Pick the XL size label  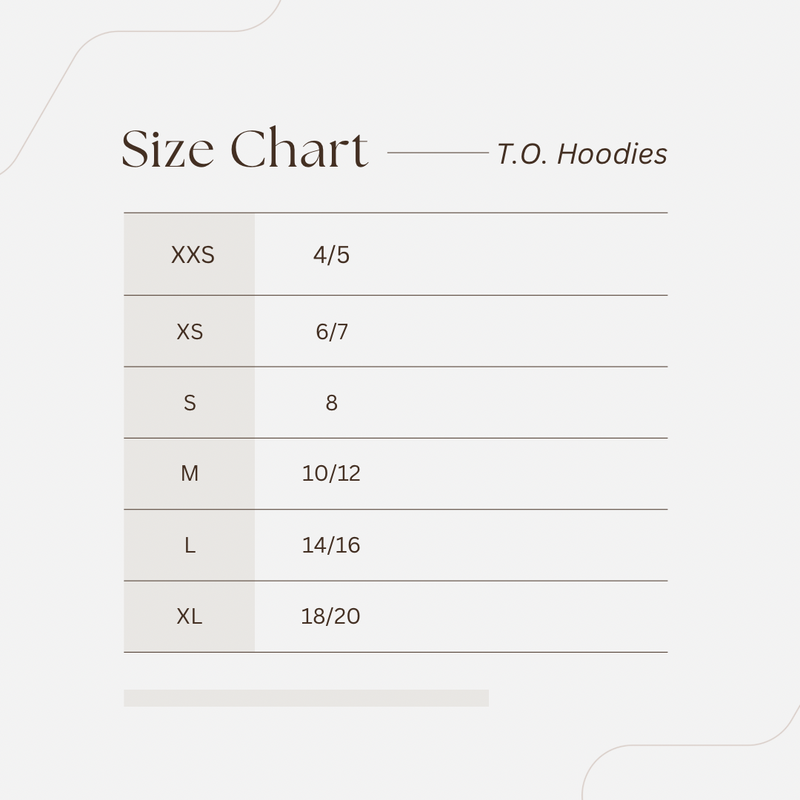click(x=189, y=617)
